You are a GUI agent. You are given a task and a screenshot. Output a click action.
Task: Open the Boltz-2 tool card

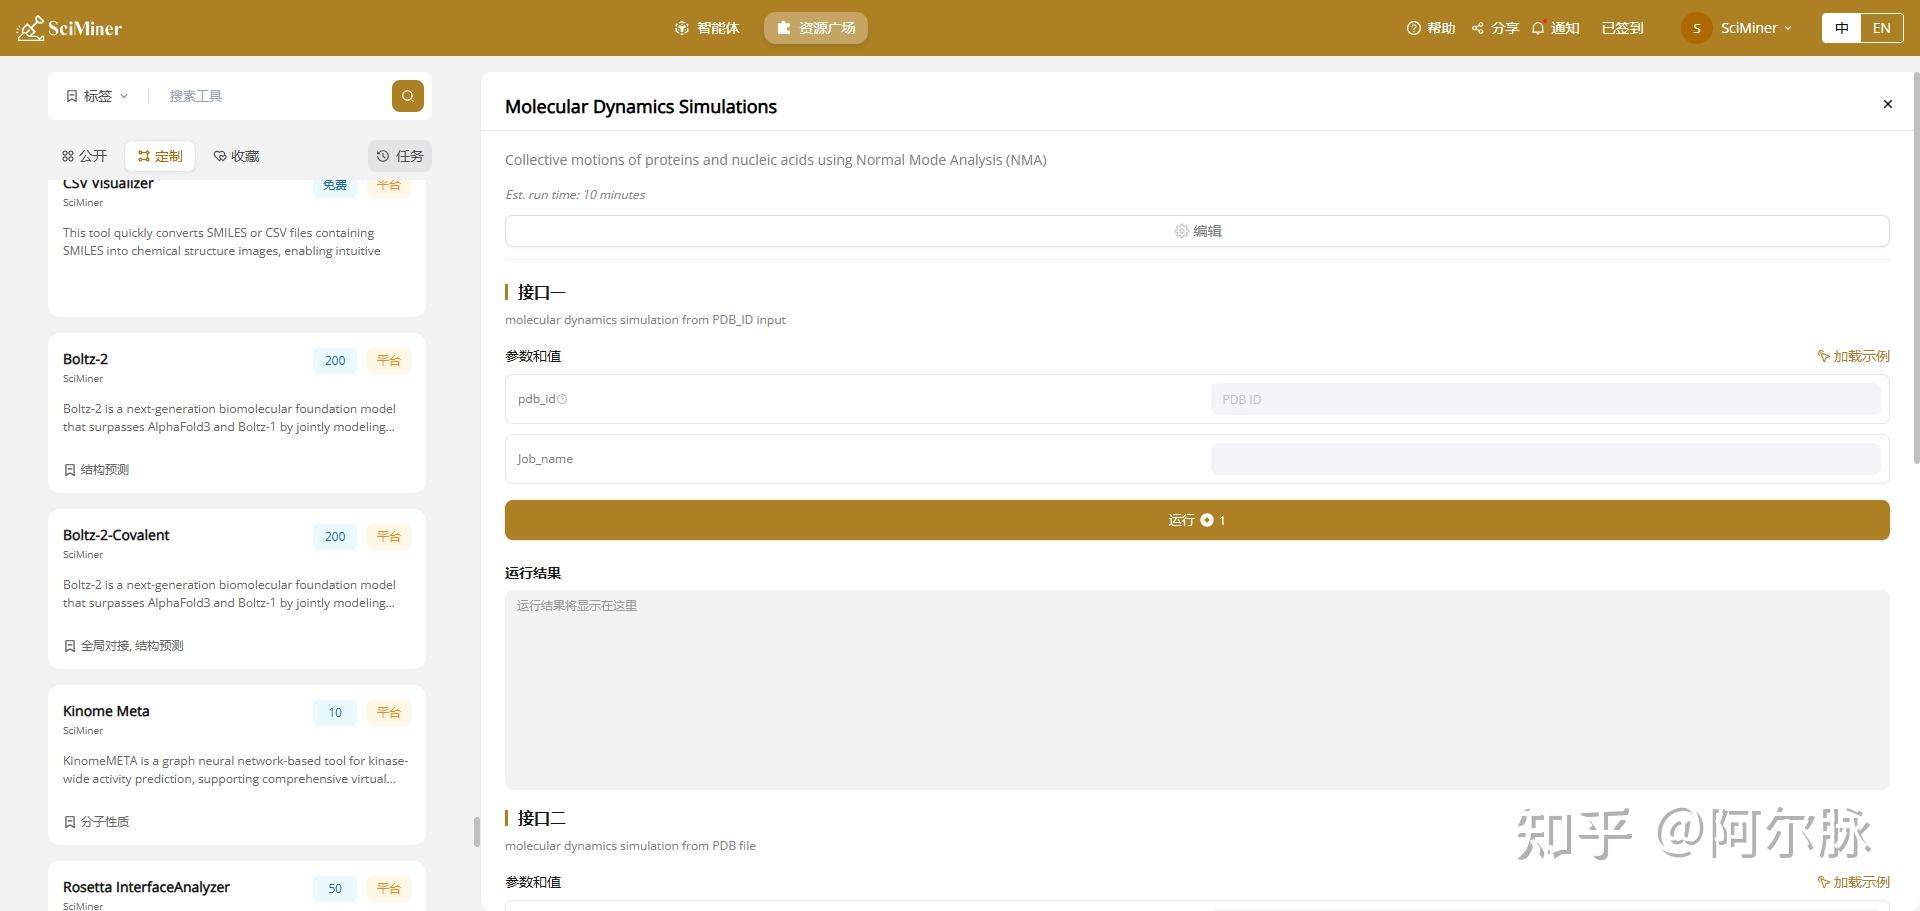[237, 413]
